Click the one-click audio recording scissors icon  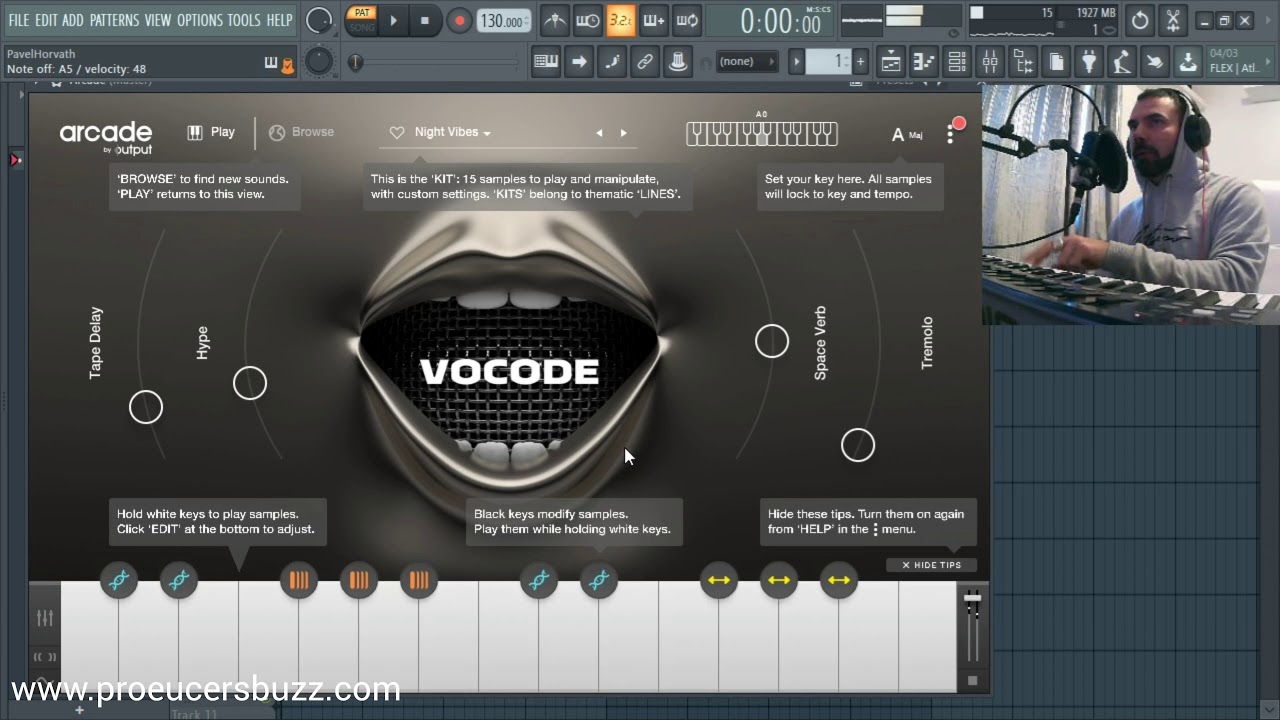click(x=1173, y=20)
